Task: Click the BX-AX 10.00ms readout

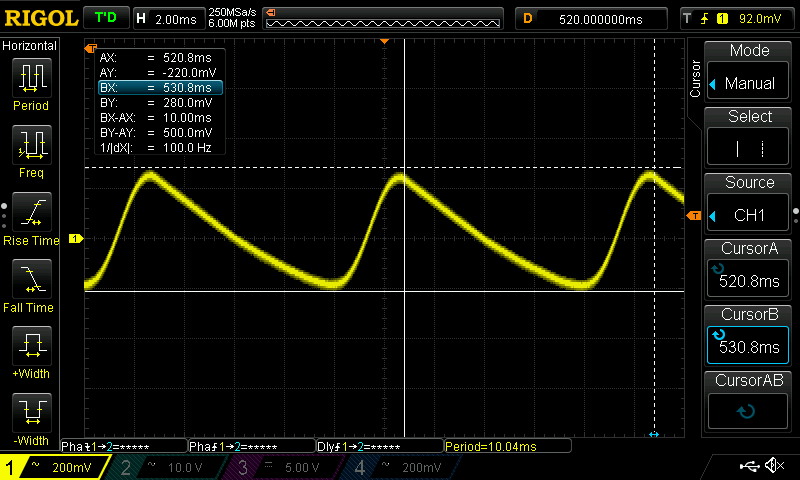Action: (x=156, y=118)
